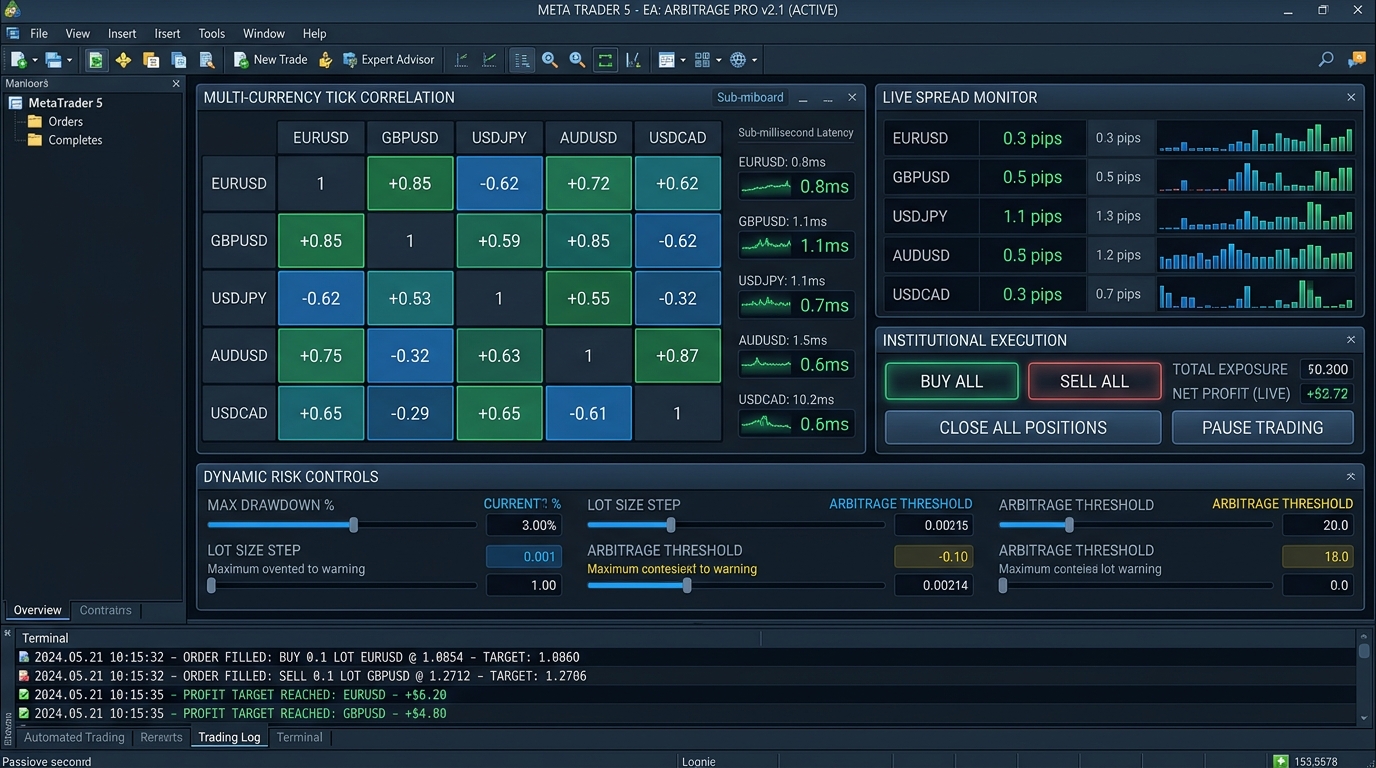The image size is (1376, 768).
Task: Click the 3.00% drawdown value field
Action: click(x=524, y=525)
